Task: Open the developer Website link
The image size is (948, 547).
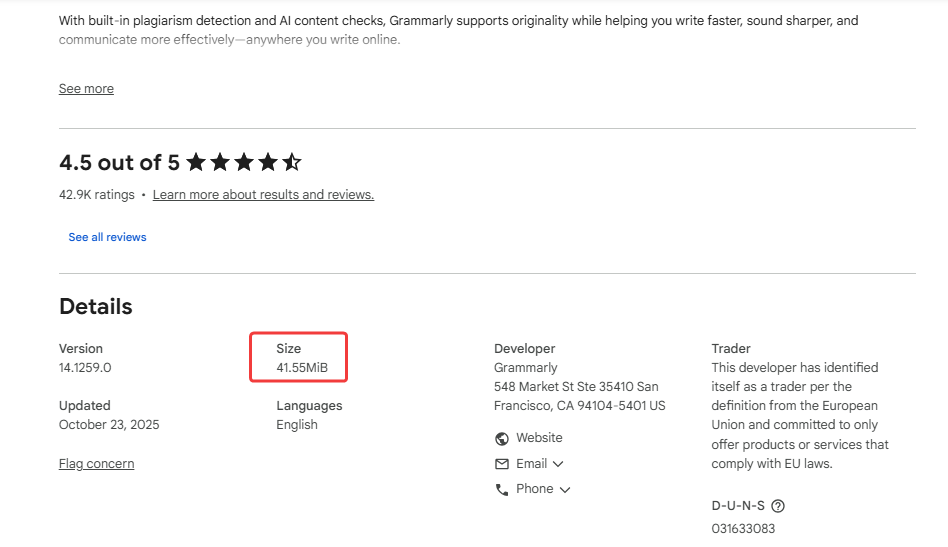Action: pyautogui.click(x=539, y=438)
